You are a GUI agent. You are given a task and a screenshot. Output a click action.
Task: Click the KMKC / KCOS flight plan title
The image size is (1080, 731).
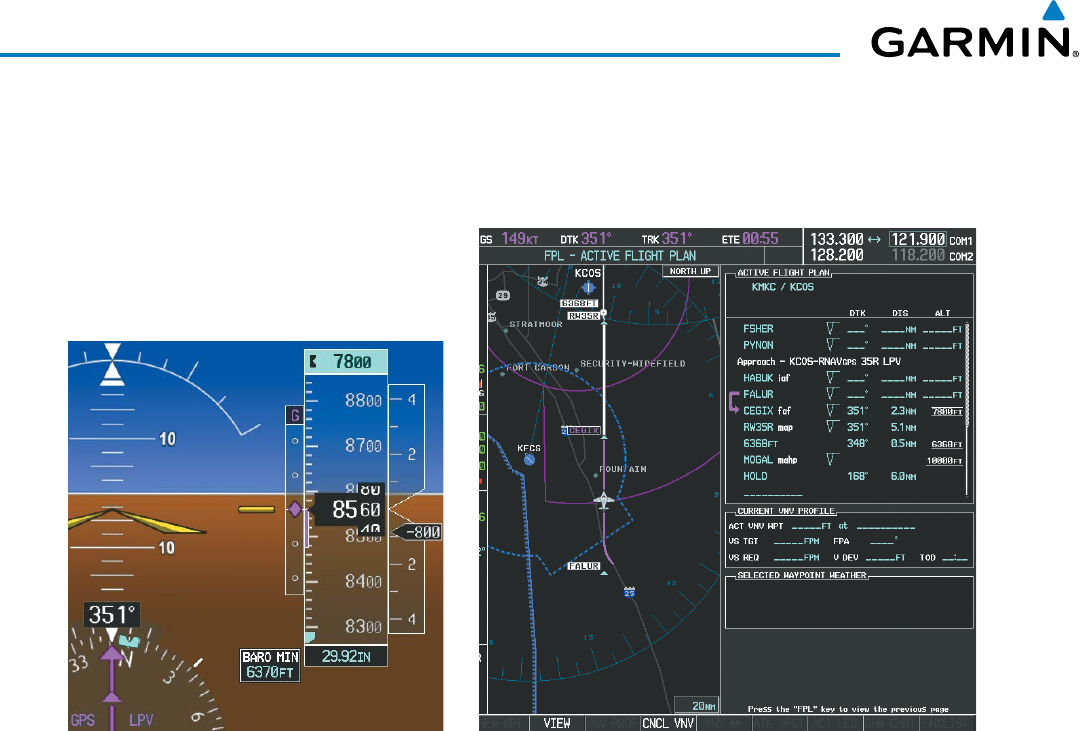pos(782,287)
